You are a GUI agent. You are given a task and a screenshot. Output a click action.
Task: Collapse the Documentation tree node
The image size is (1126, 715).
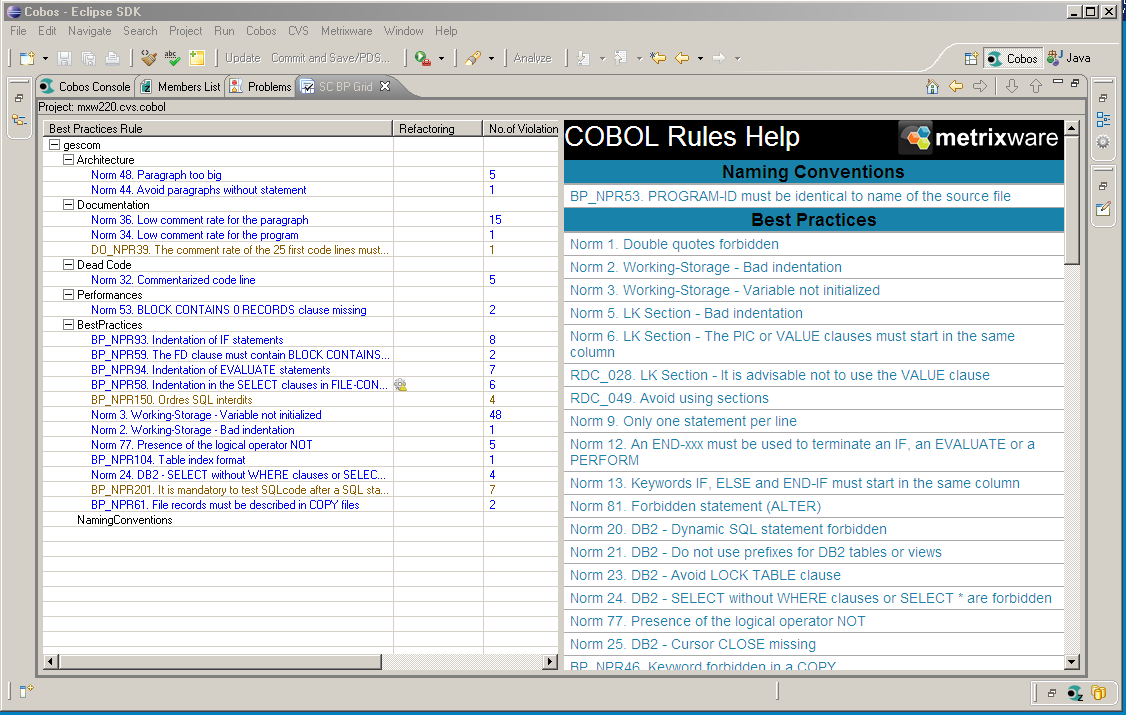[68, 205]
